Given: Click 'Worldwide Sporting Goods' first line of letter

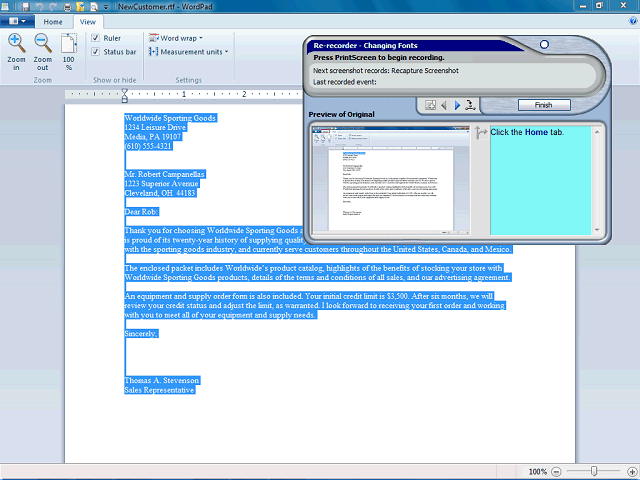Looking at the screenshot, I should click(x=170, y=118).
